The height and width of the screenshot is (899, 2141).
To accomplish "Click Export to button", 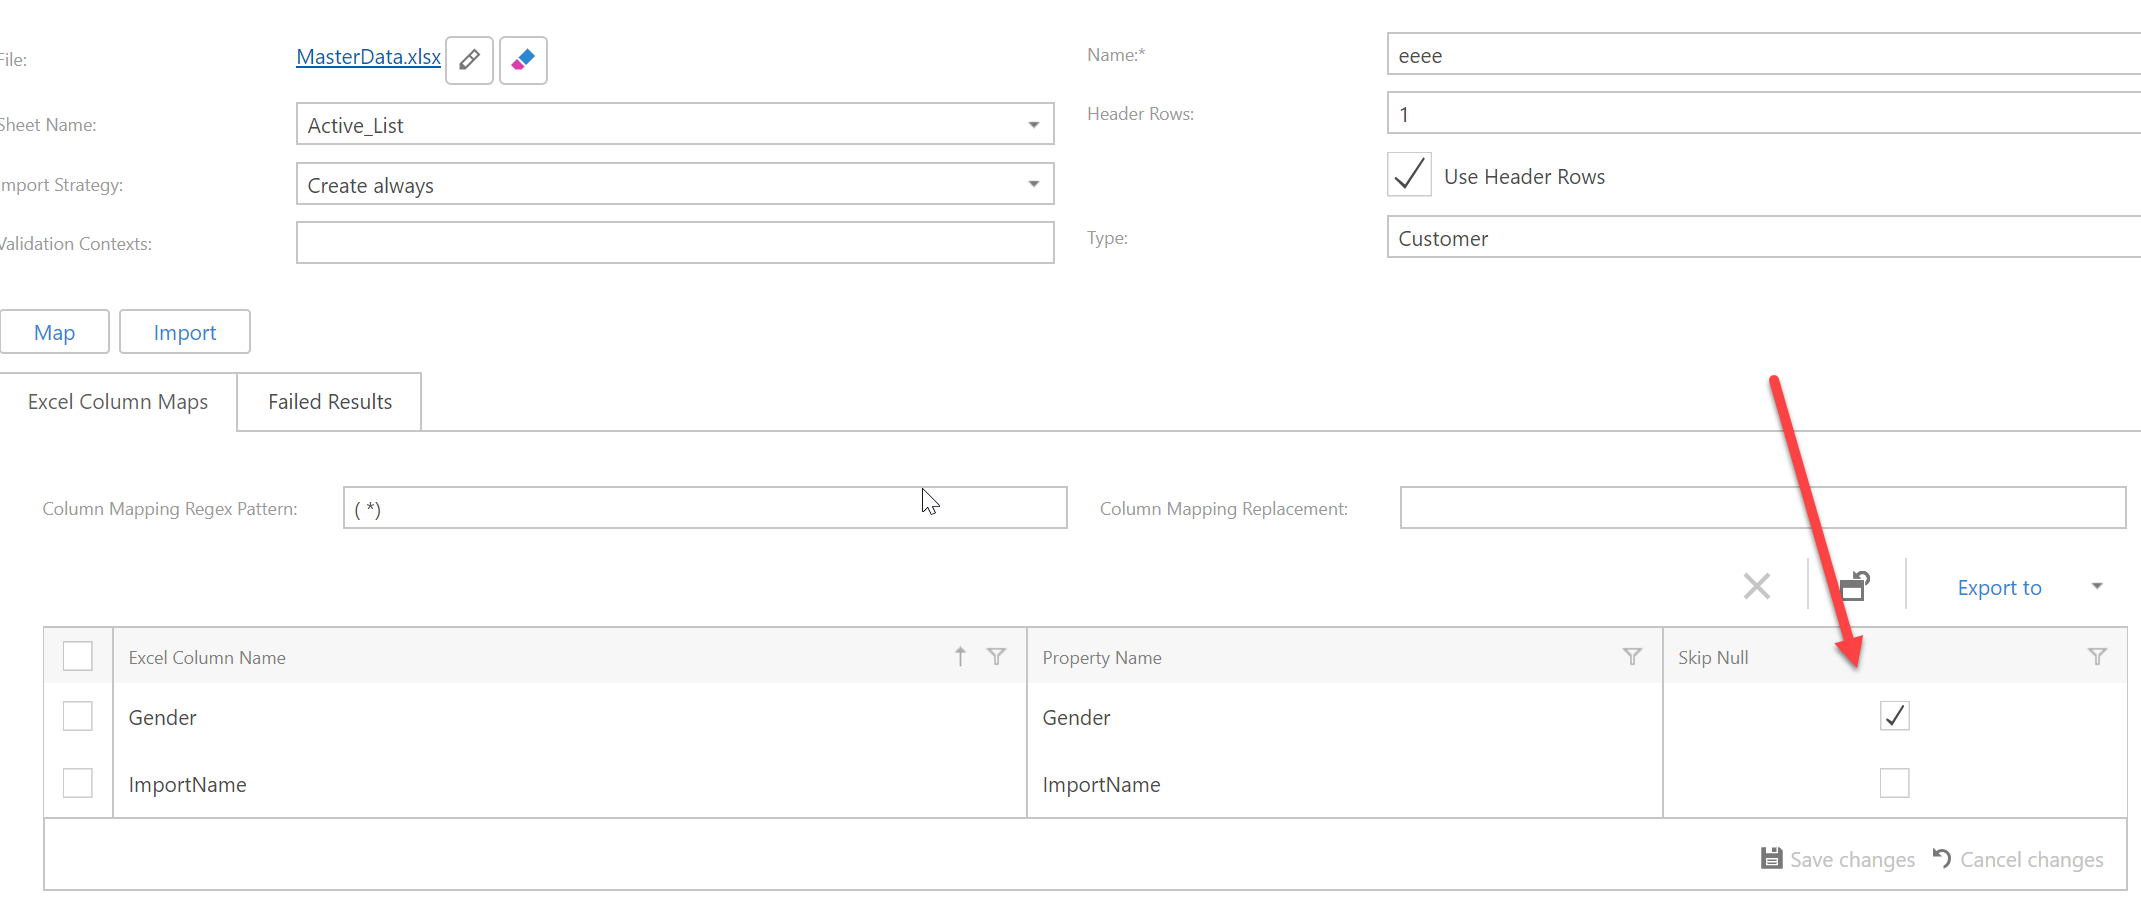I will tap(1999, 588).
